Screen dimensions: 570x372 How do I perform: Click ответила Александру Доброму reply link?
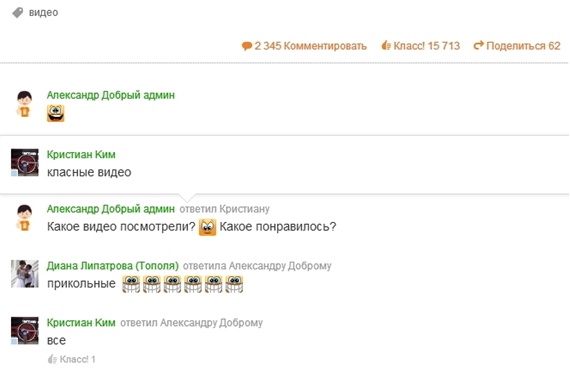pos(257,266)
